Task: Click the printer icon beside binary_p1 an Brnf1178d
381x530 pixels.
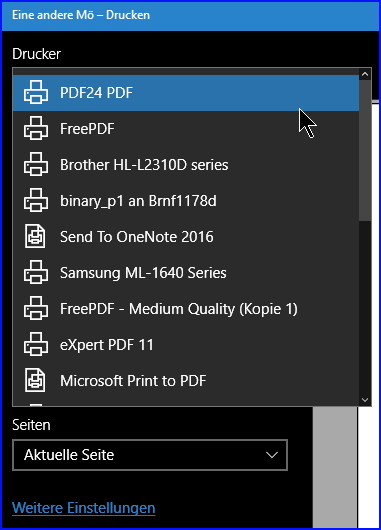Action: pyautogui.click(x=35, y=200)
